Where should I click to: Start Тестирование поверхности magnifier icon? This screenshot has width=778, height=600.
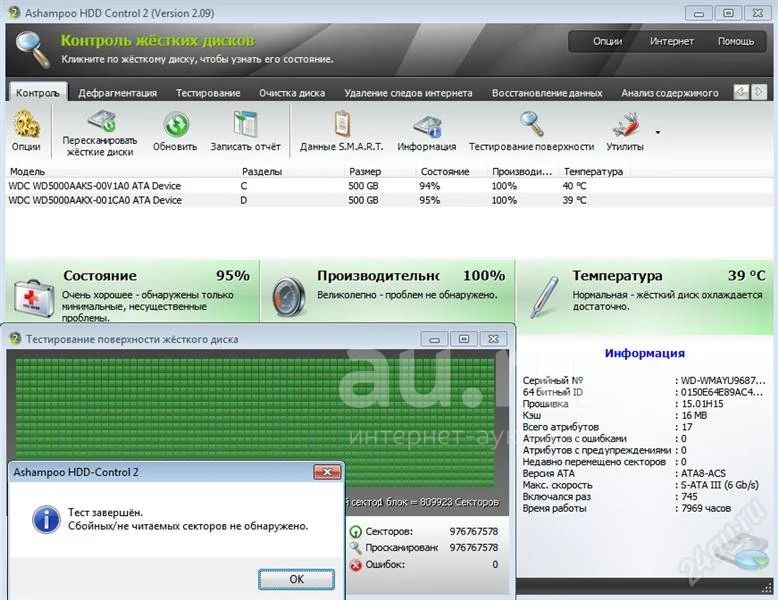coord(531,124)
